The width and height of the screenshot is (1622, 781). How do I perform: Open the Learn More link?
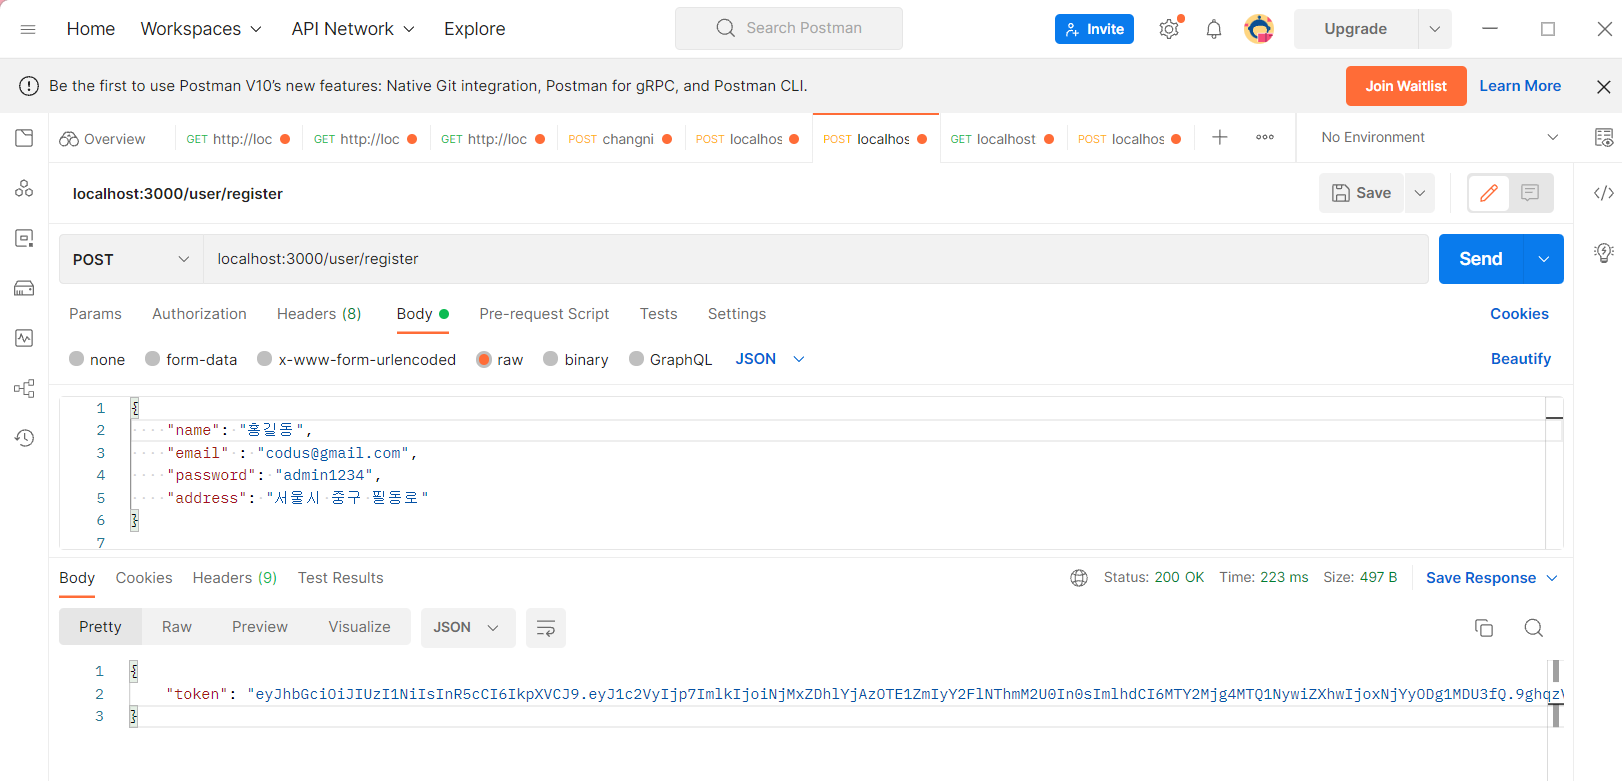pyautogui.click(x=1520, y=86)
